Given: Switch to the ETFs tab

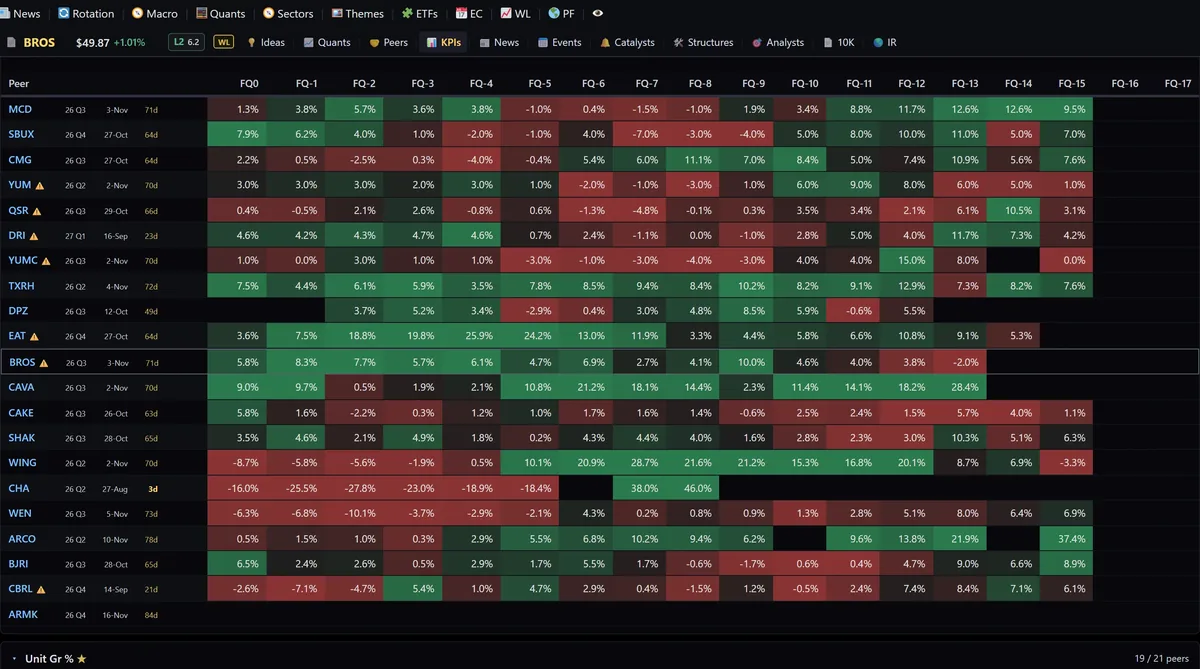Looking at the screenshot, I should coord(419,14).
